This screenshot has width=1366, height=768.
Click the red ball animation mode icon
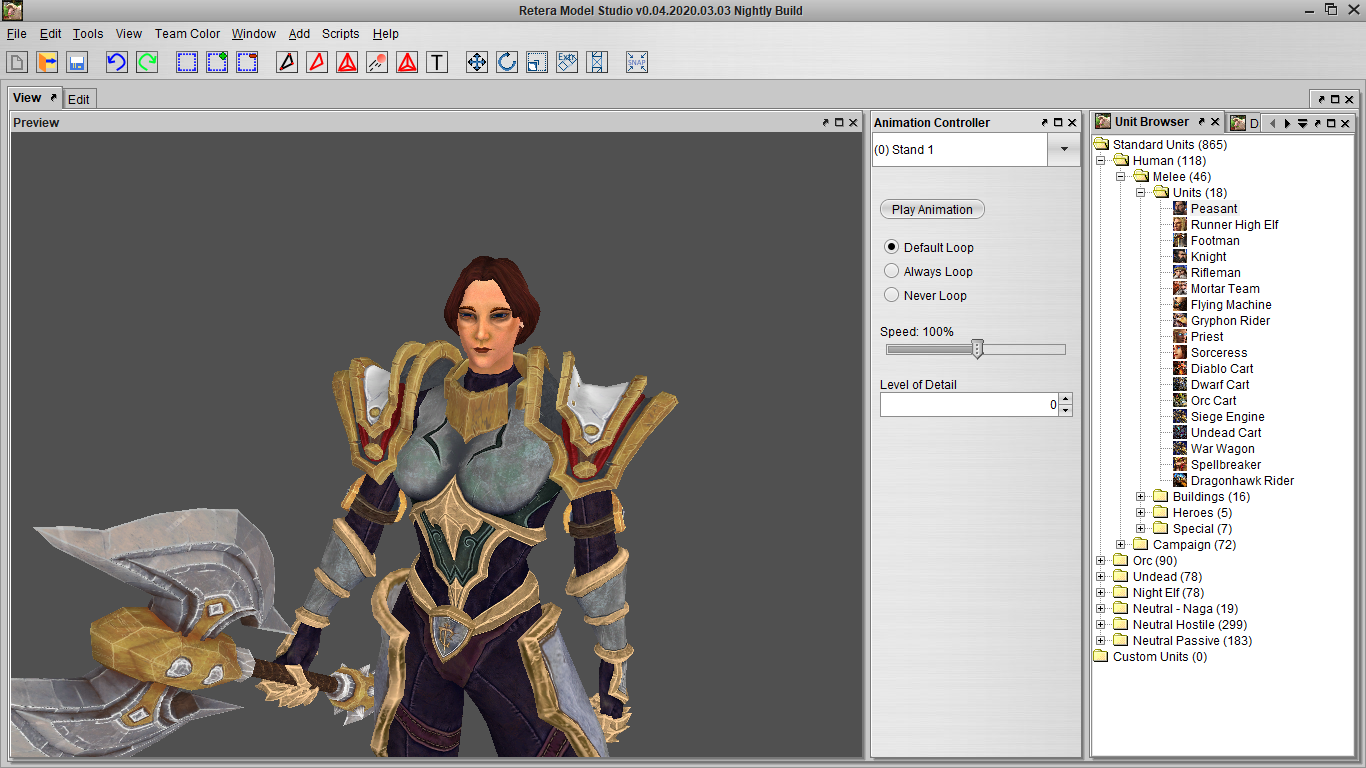click(377, 62)
